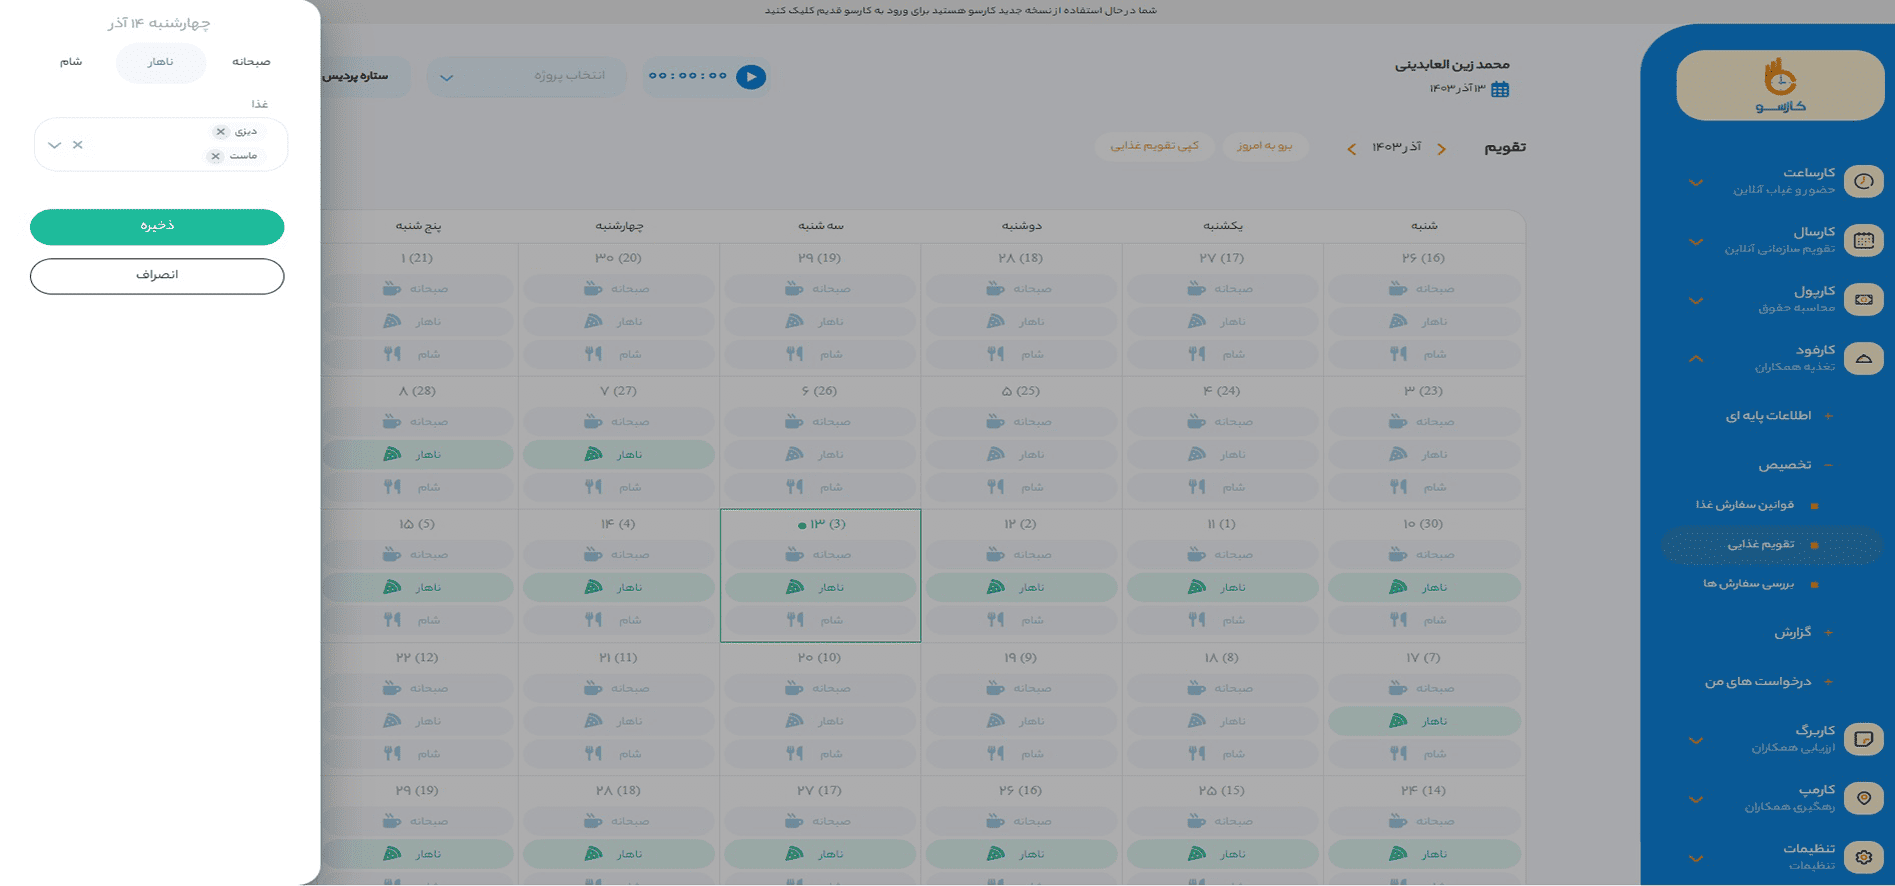The width and height of the screenshot is (1895, 886).
Task: Click the کپی تقویم غذایی button
Action: (1154, 146)
